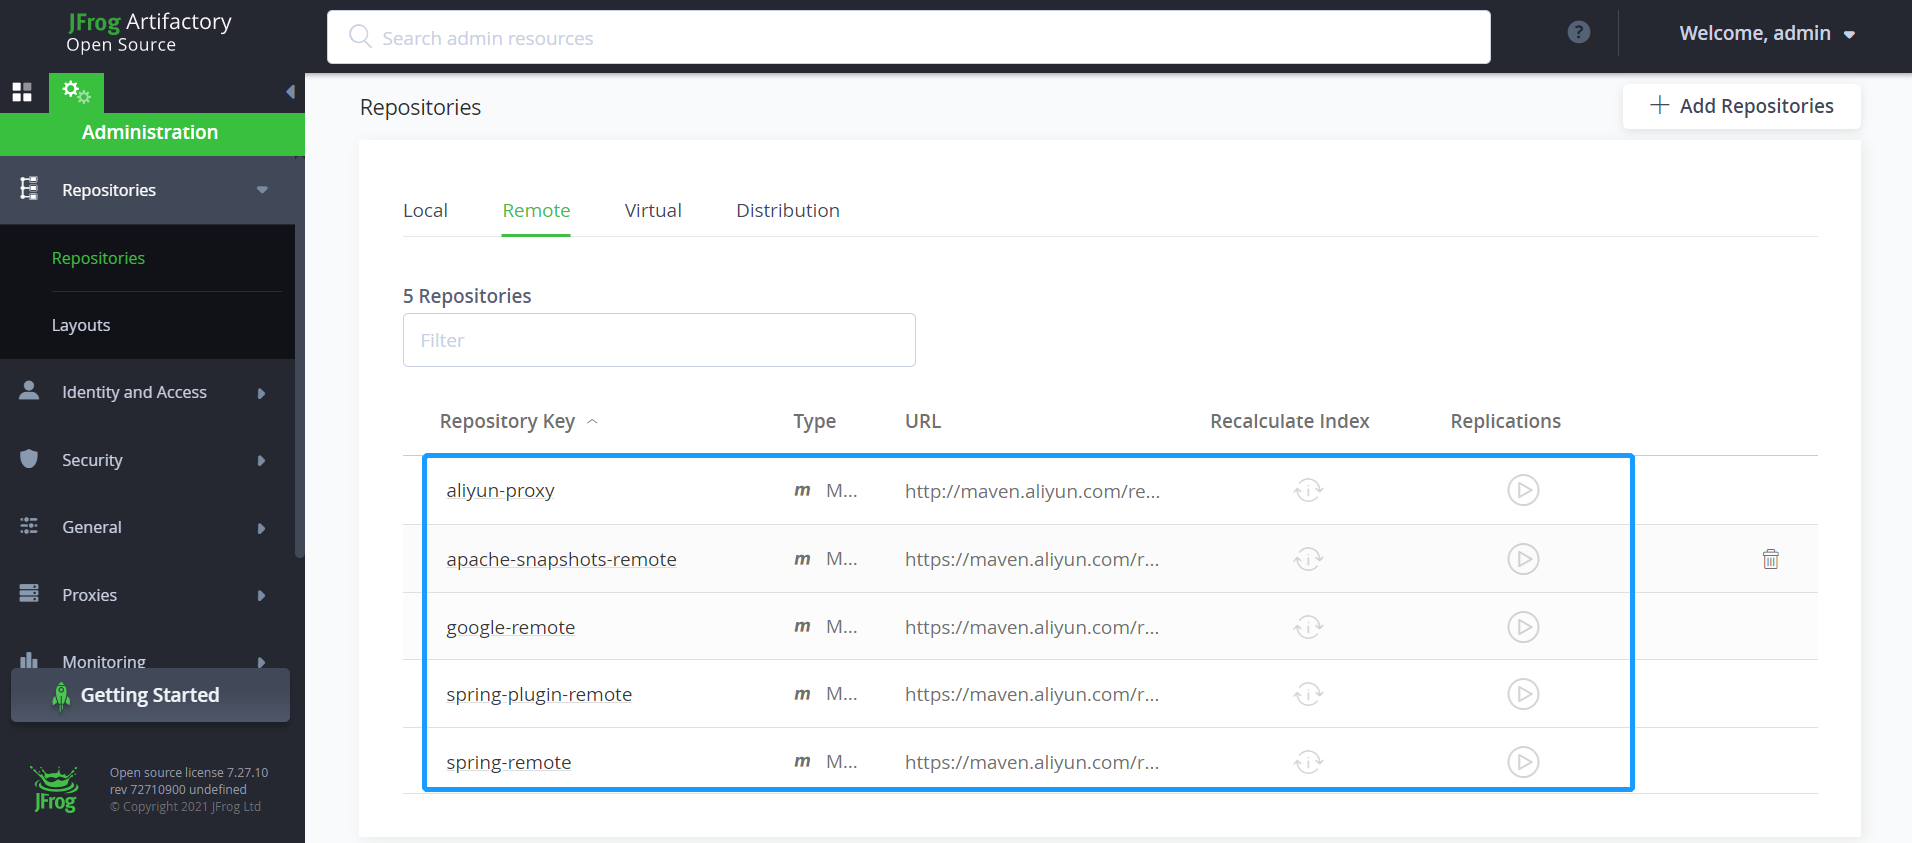The image size is (1912, 843).
Task: Click the Recalculate Index column header
Action: click(x=1289, y=421)
